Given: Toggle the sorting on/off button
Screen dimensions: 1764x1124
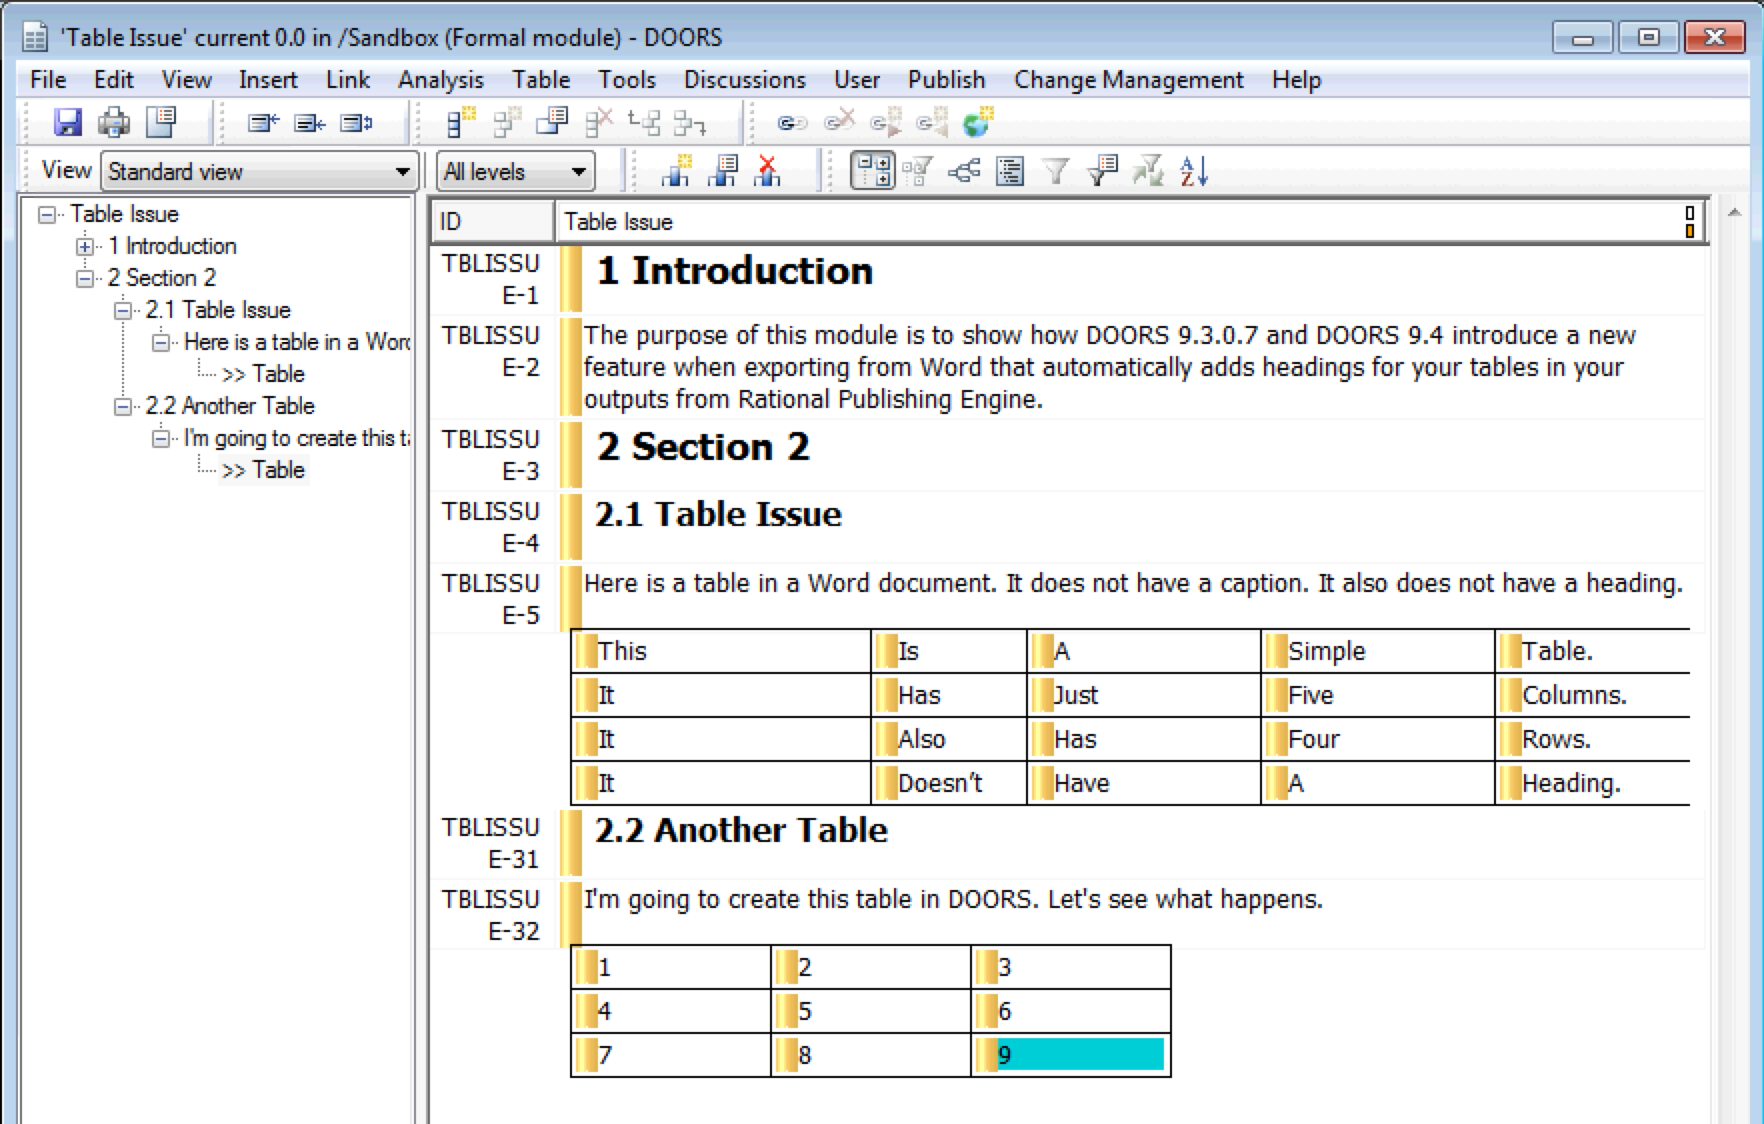Looking at the screenshot, I should (1148, 171).
